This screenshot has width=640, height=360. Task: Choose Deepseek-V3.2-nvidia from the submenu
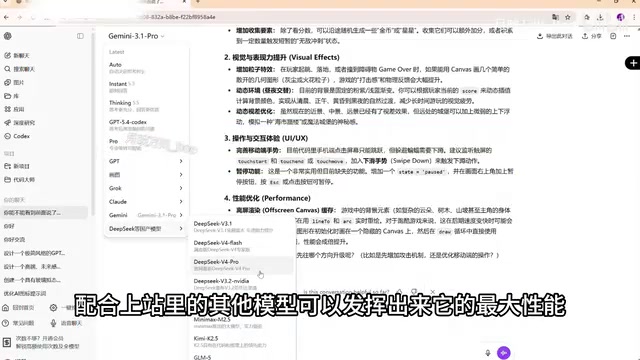pyautogui.click(x=242, y=284)
